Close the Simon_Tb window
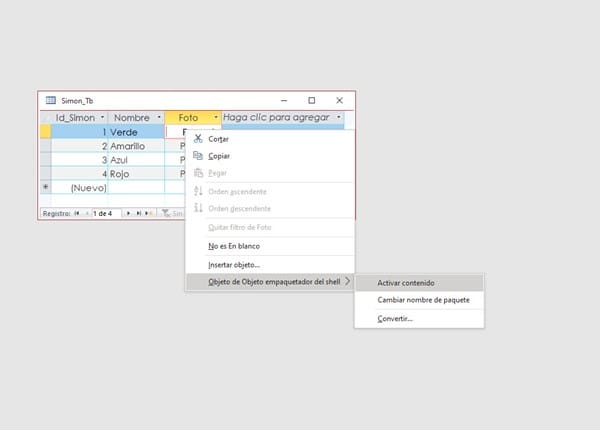Screen dimensions: 600x430 (339, 100)
